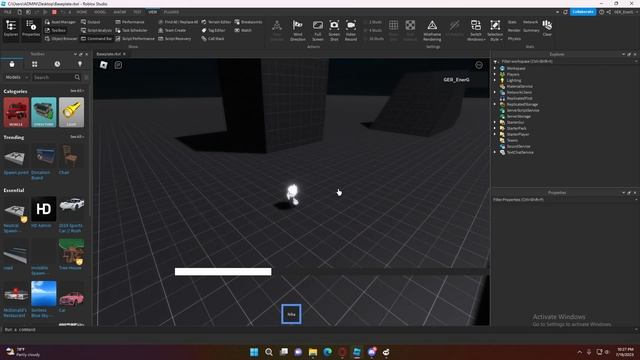Stop the running playtest
Screen dimensions: 640x360
click(54, 12)
